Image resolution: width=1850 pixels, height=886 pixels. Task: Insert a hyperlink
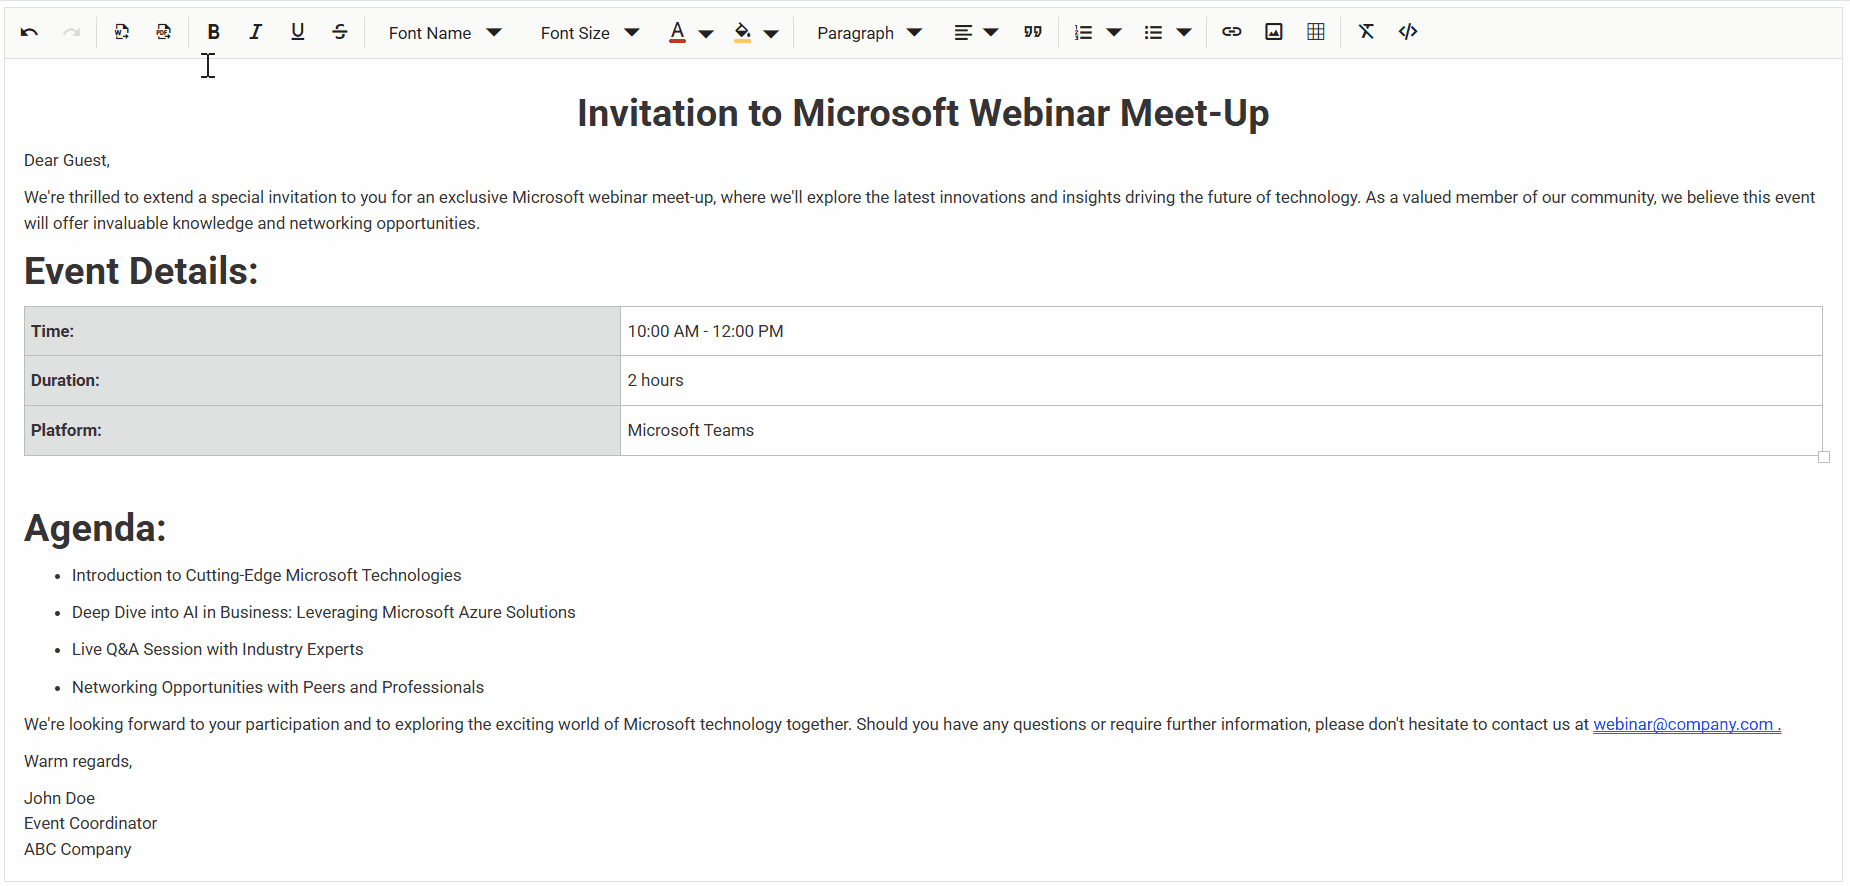1232,32
